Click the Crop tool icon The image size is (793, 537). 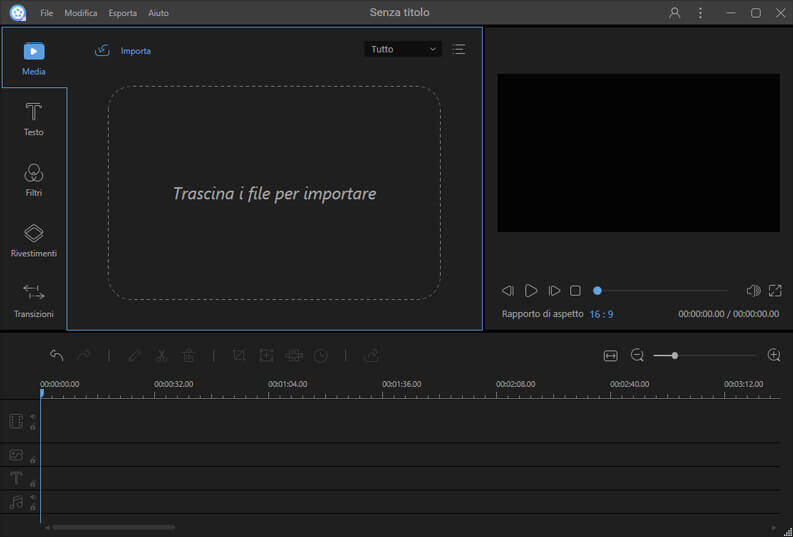tap(239, 355)
